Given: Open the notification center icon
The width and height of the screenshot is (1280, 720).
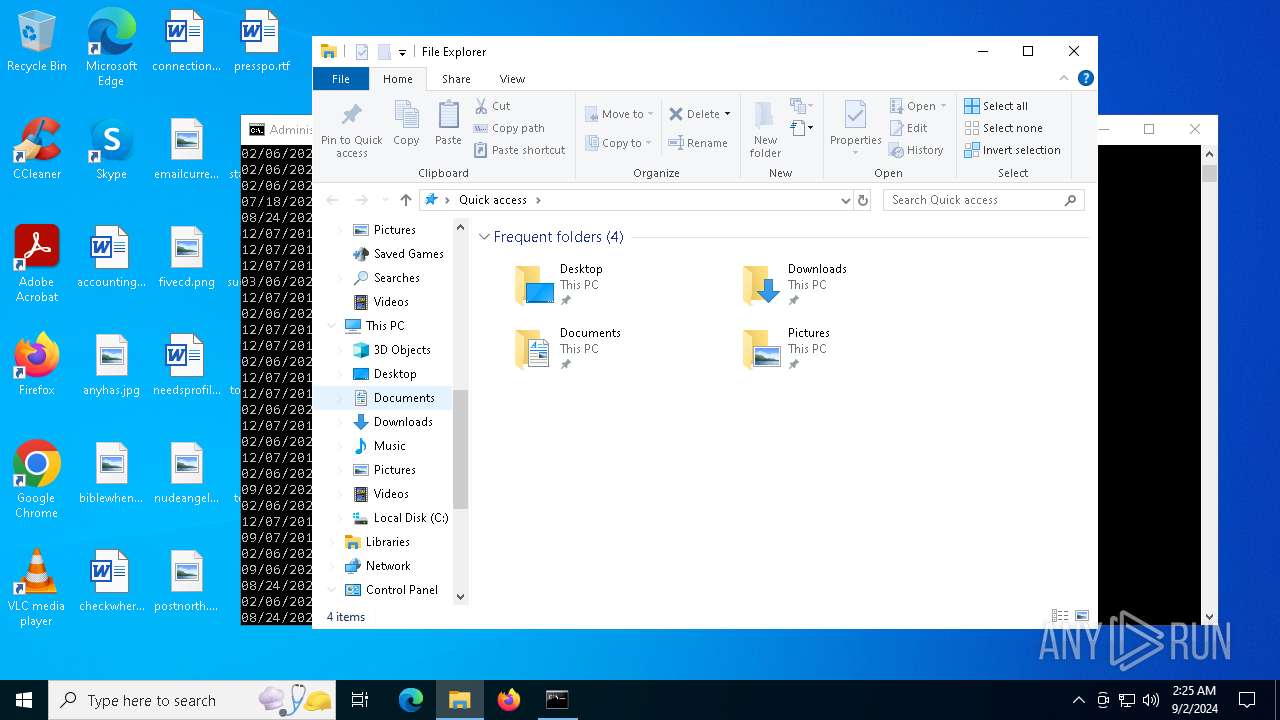Looking at the screenshot, I should coord(1247,700).
